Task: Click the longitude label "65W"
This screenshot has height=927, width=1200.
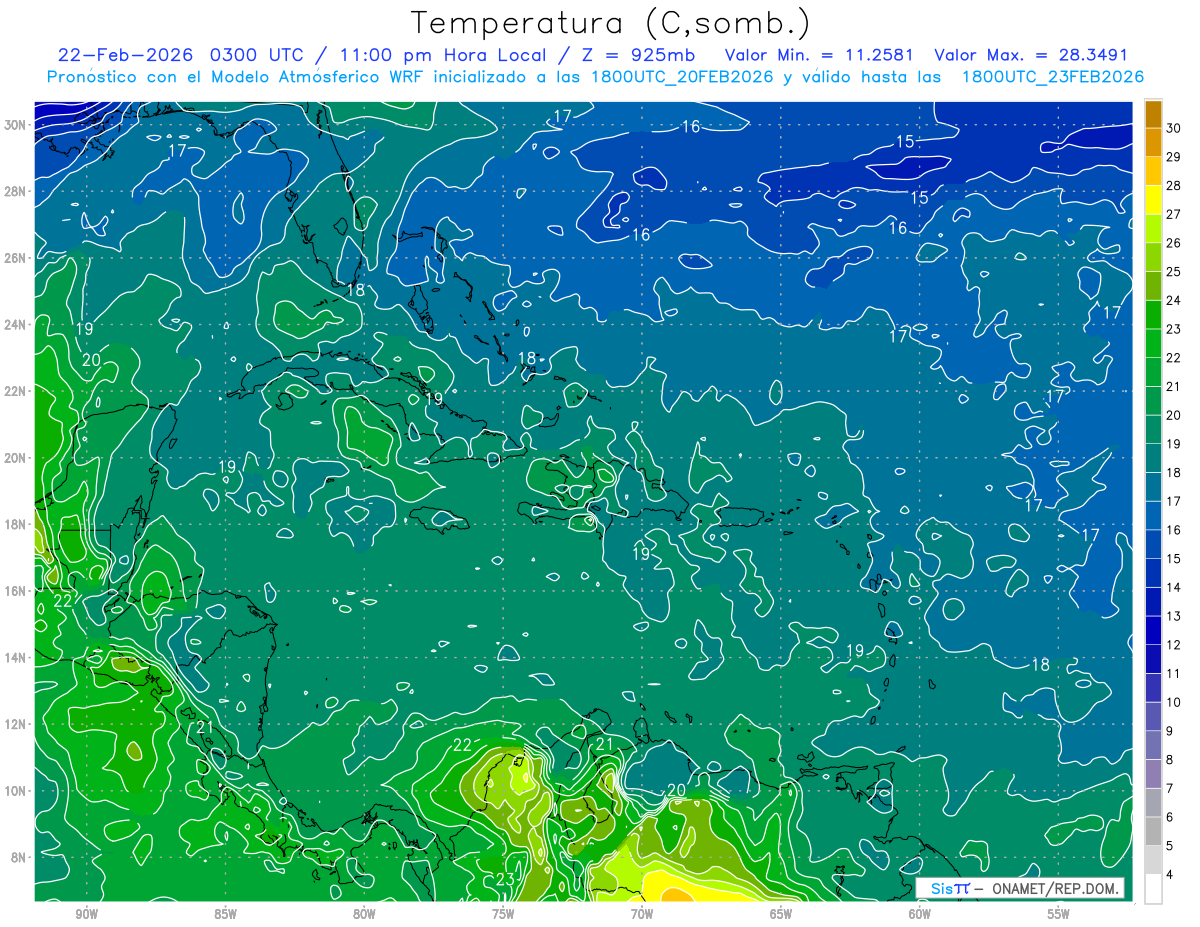Action: click(781, 914)
